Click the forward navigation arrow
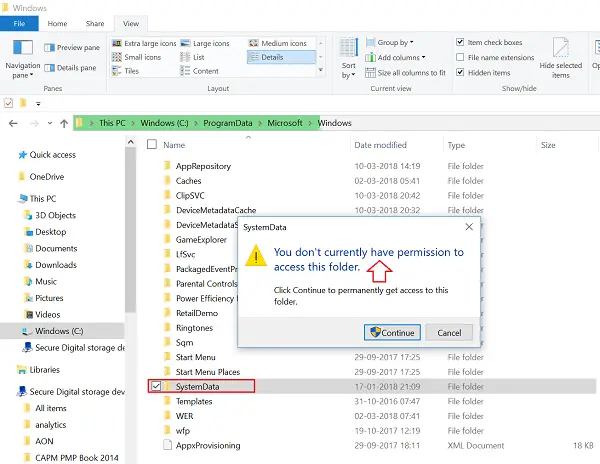Screen dimensions: 600x464 pos(34,123)
